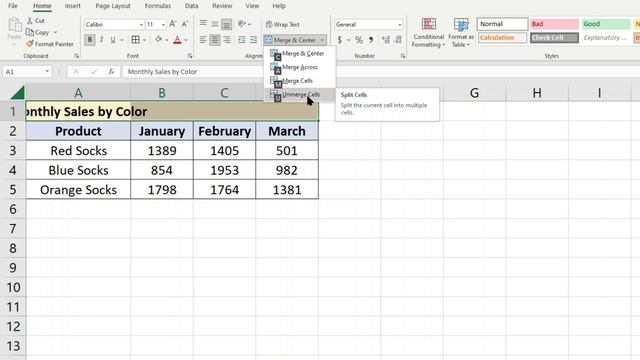The width and height of the screenshot is (640, 360).
Task: Apply the Good cell style
Action: 606,24
